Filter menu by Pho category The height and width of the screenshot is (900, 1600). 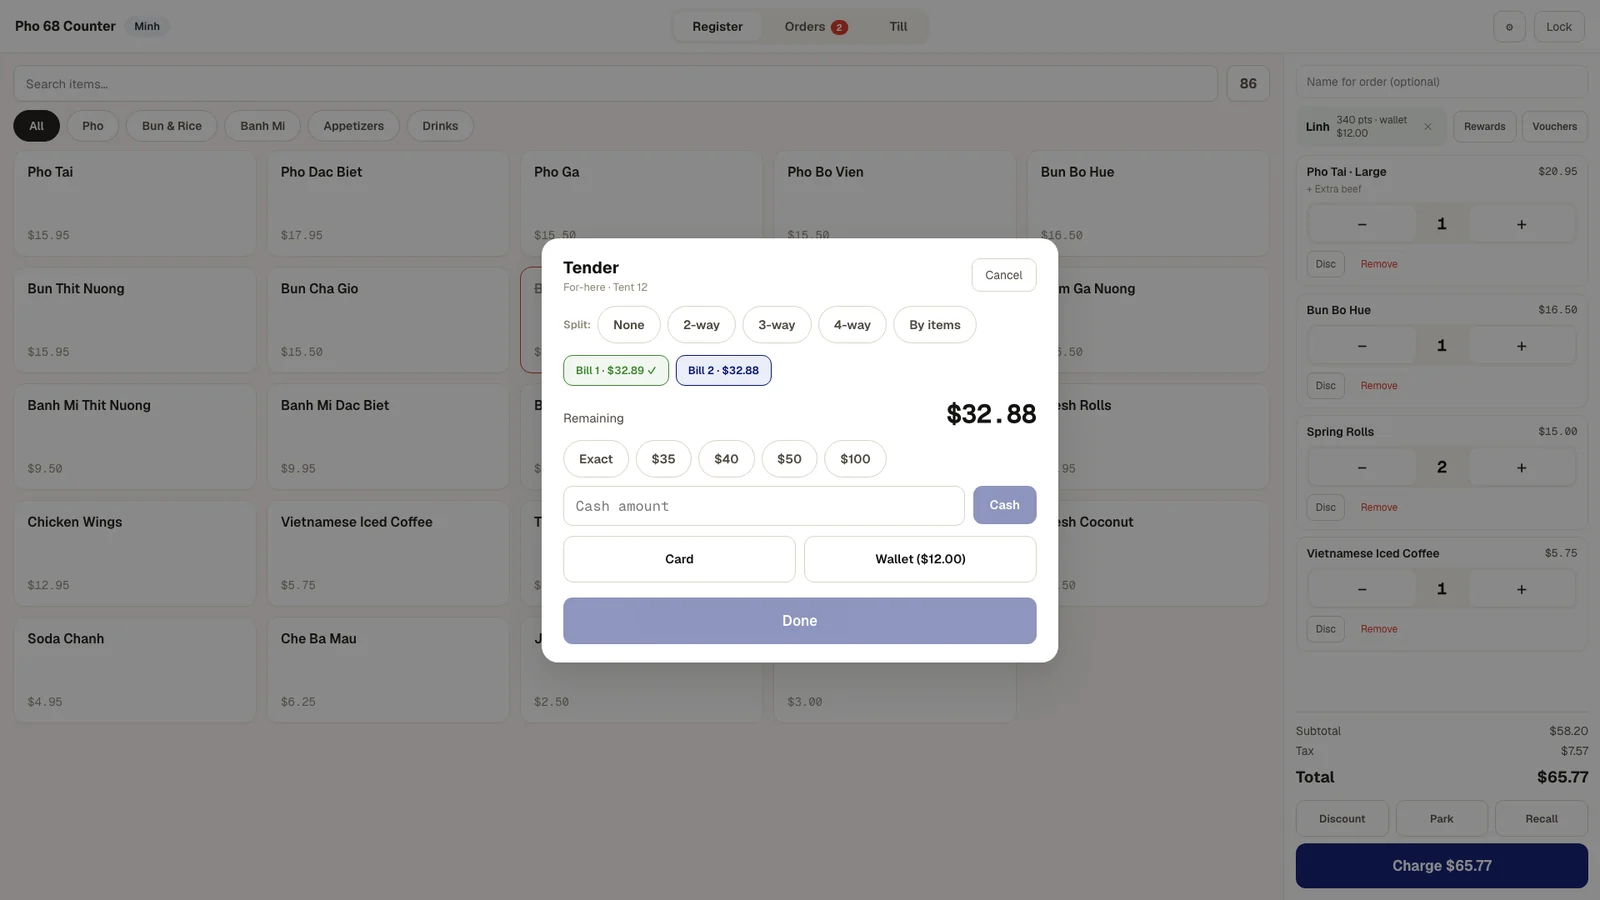coord(93,126)
